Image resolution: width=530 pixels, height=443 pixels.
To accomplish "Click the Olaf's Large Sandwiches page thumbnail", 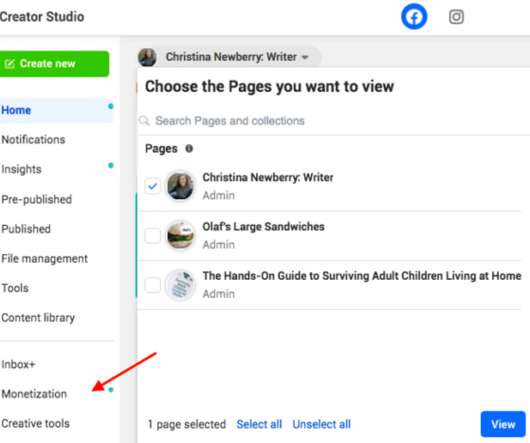I will (x=180, y=235).
